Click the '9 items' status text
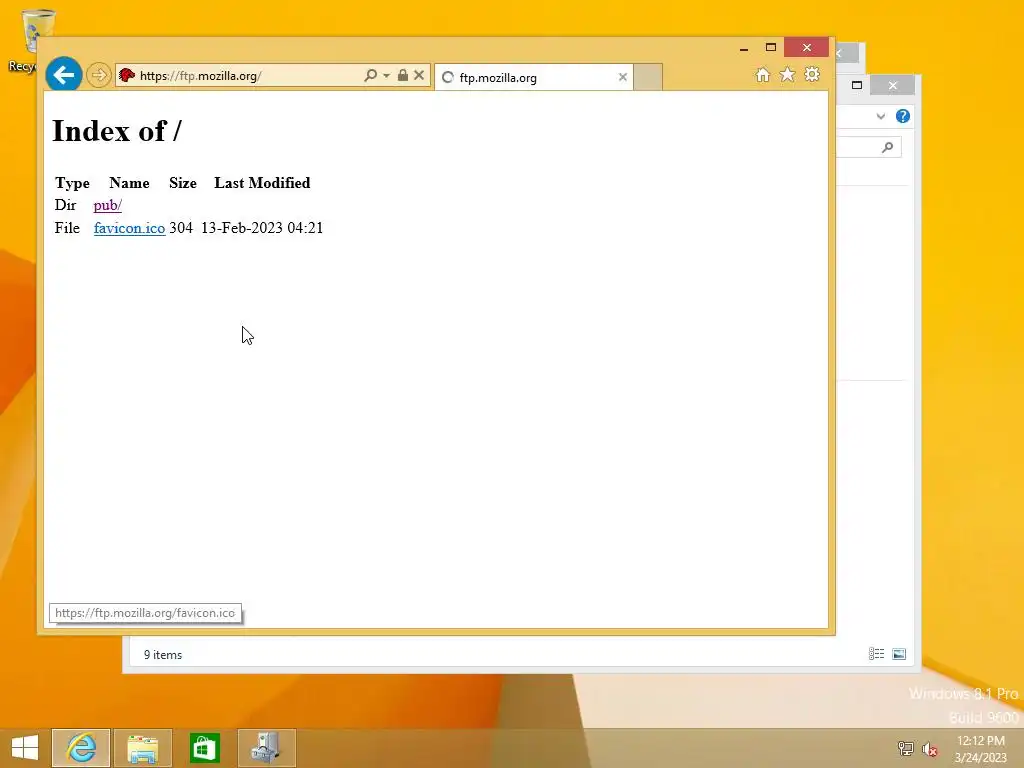The height and width of the screenshot is (768, 1024). coord(163,655)
